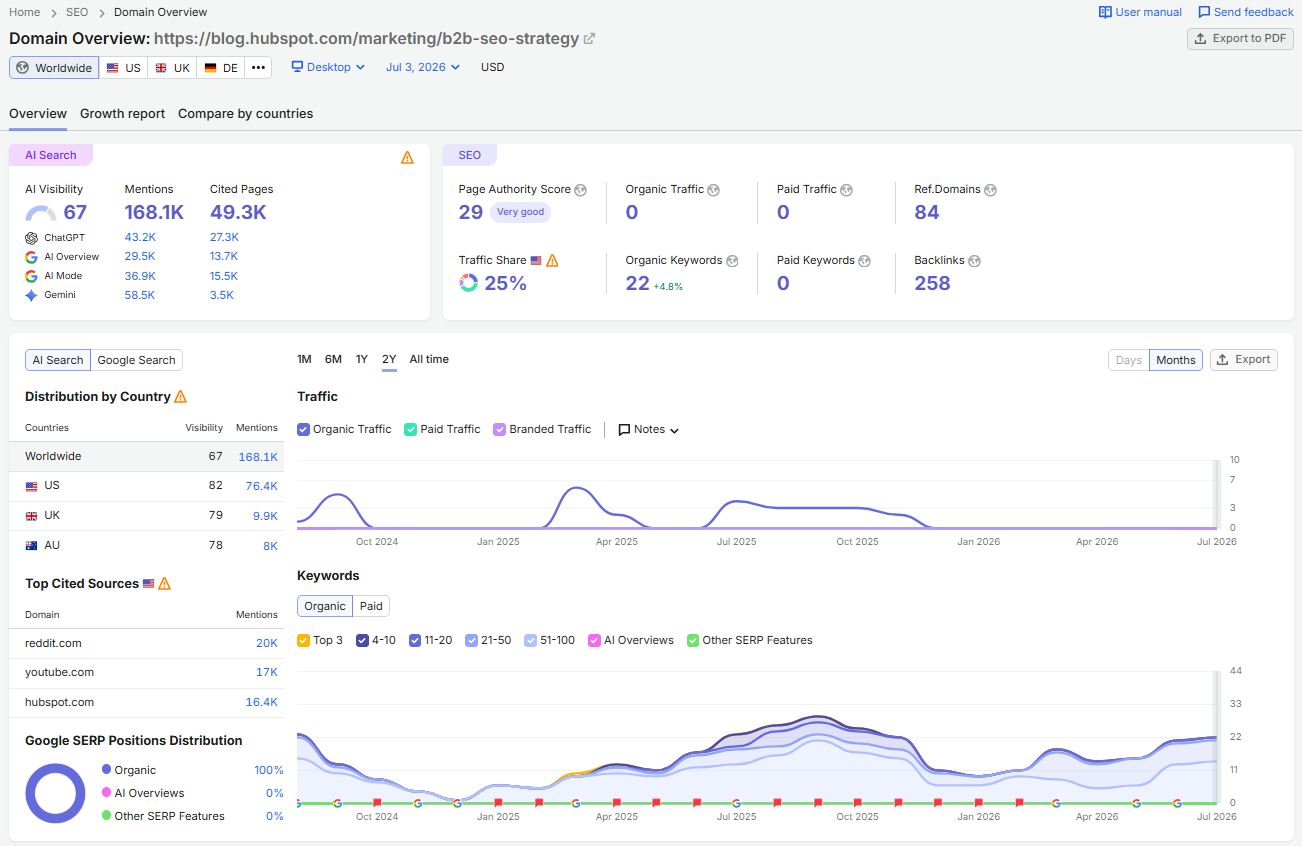
Task: Uncheck the Branded Traffic checkbox
Action: click(499, 429)
